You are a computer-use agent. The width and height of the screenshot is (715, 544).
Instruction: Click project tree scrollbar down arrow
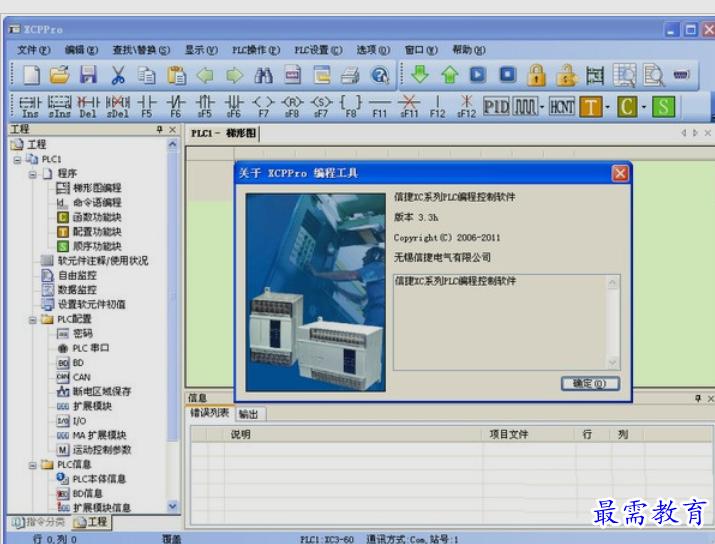(172, 506)
